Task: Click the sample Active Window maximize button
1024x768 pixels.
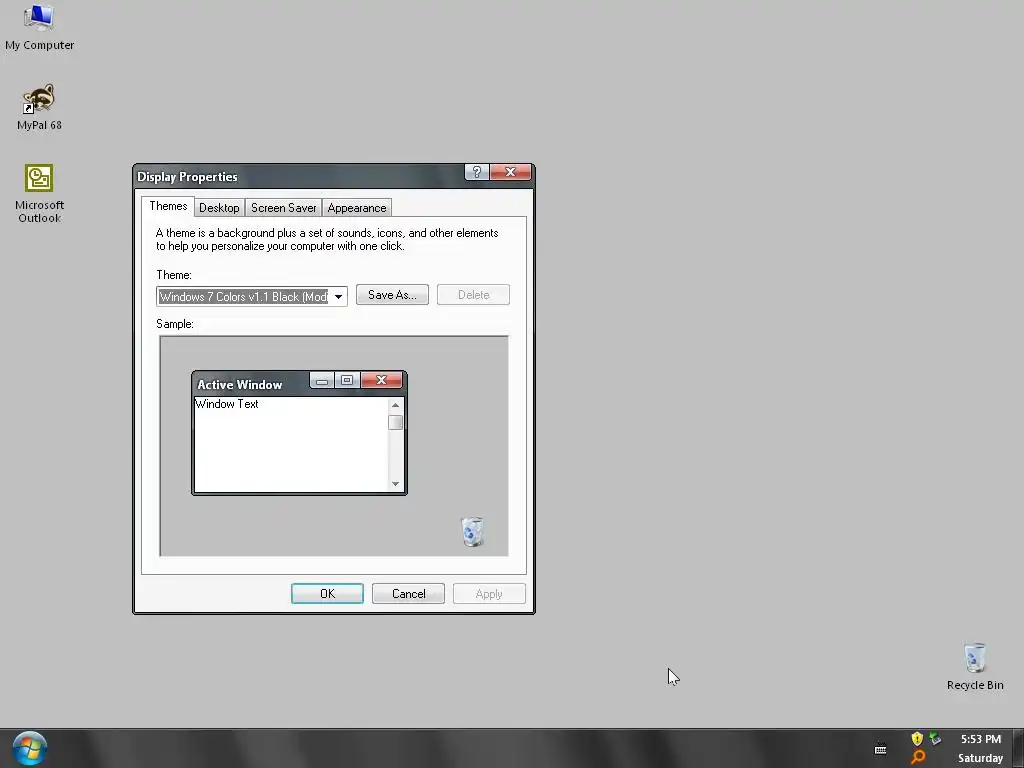Action: (347, 380)
